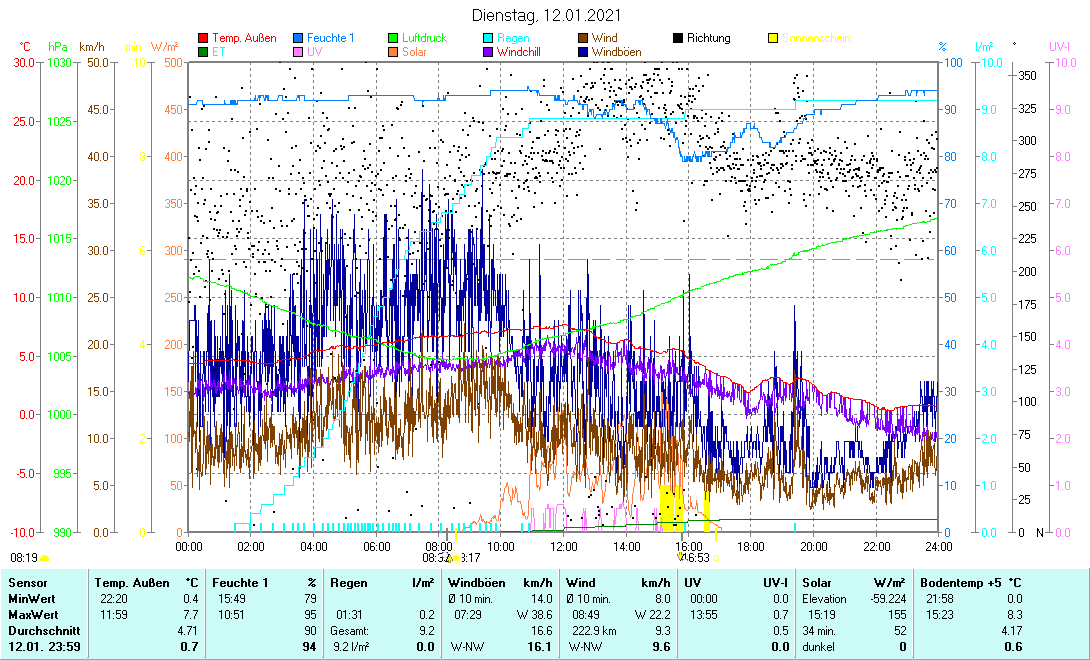Click the gust time "07:29"
Image resolution: width=1090 pixels, height=660 pixels.
[x=468, y=615]
